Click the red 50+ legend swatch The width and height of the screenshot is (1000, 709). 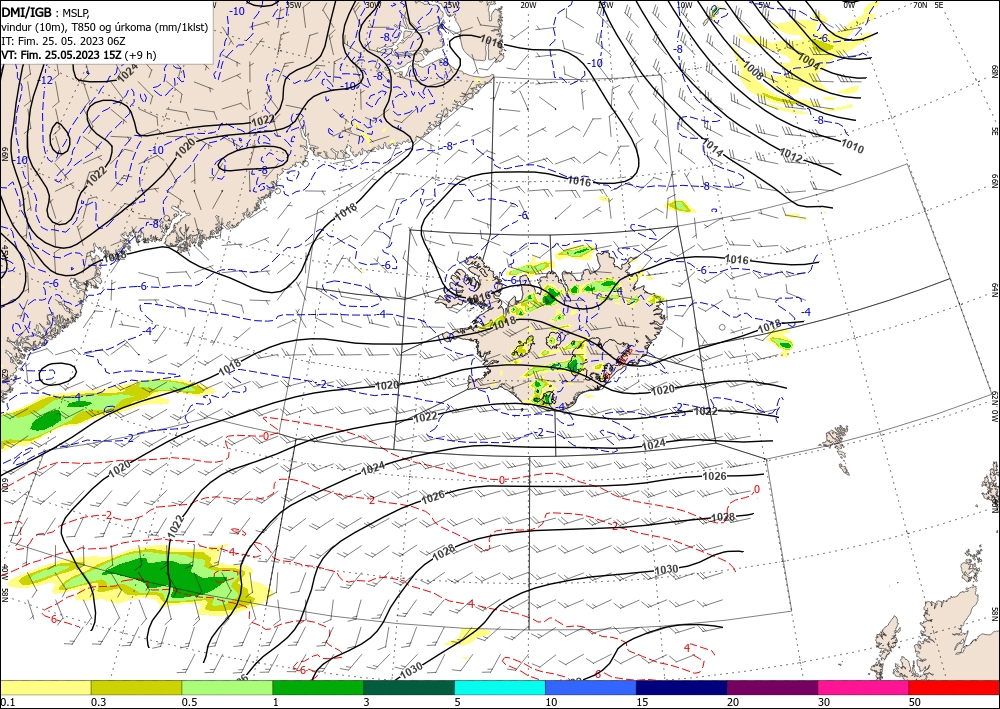[954, 687]
